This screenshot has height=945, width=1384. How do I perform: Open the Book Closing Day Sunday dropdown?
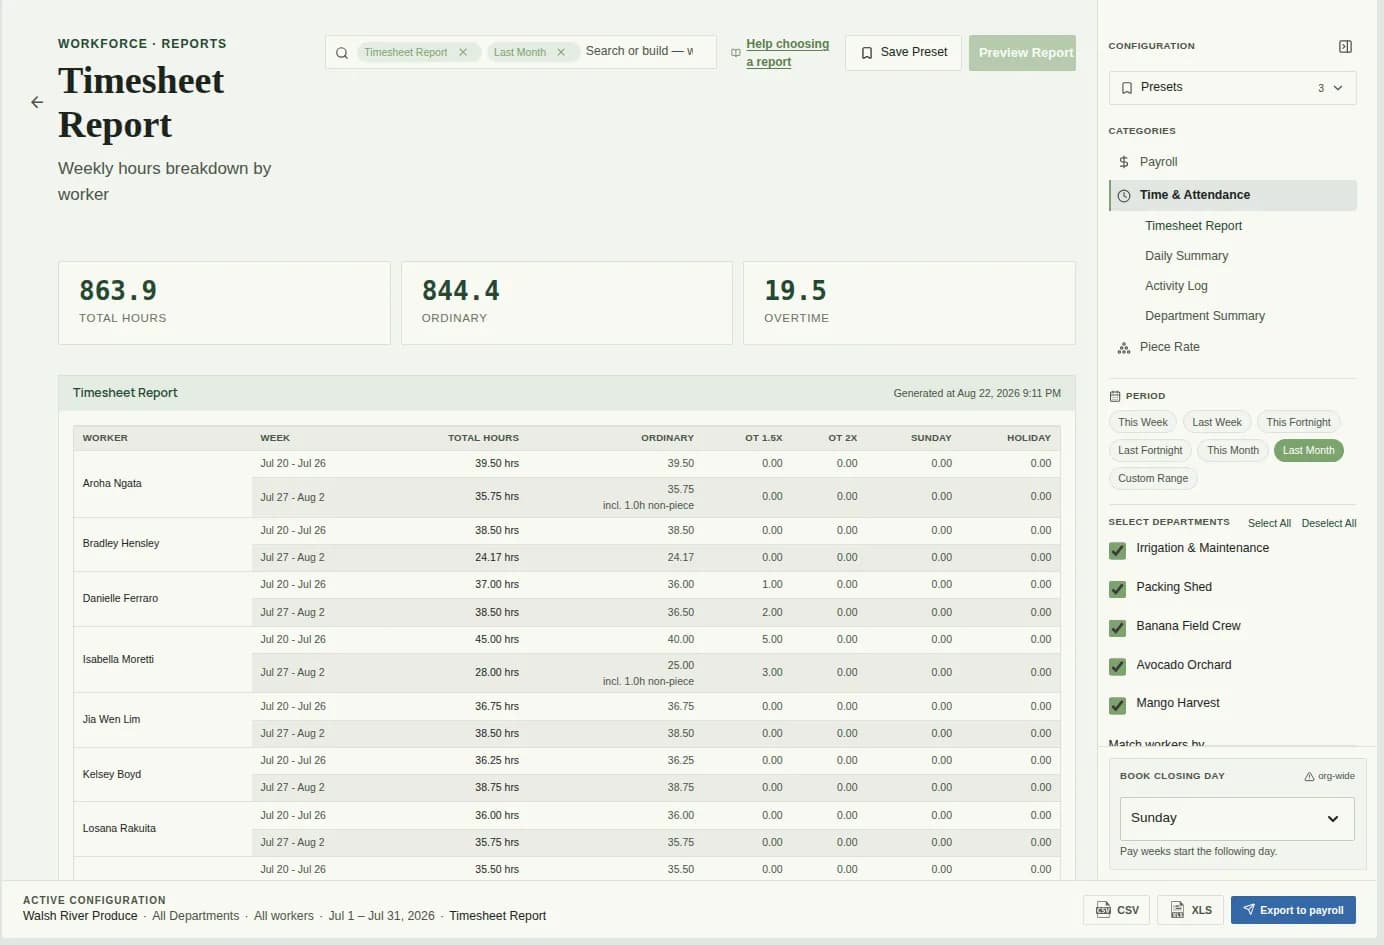pos(1237,819)
